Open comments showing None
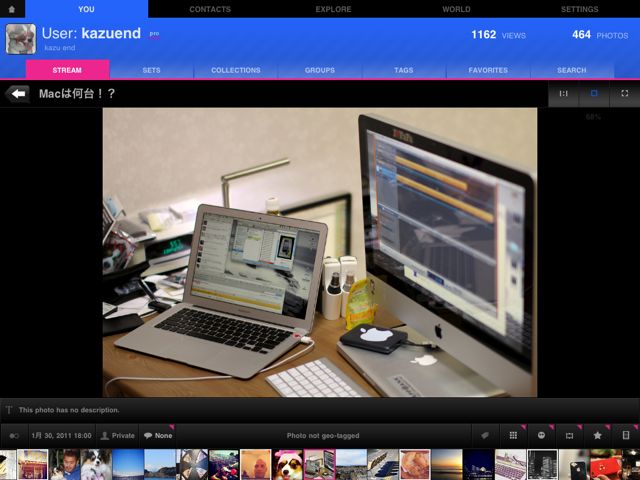The width and height of the screenshot is (640, 480). [158, 436]
